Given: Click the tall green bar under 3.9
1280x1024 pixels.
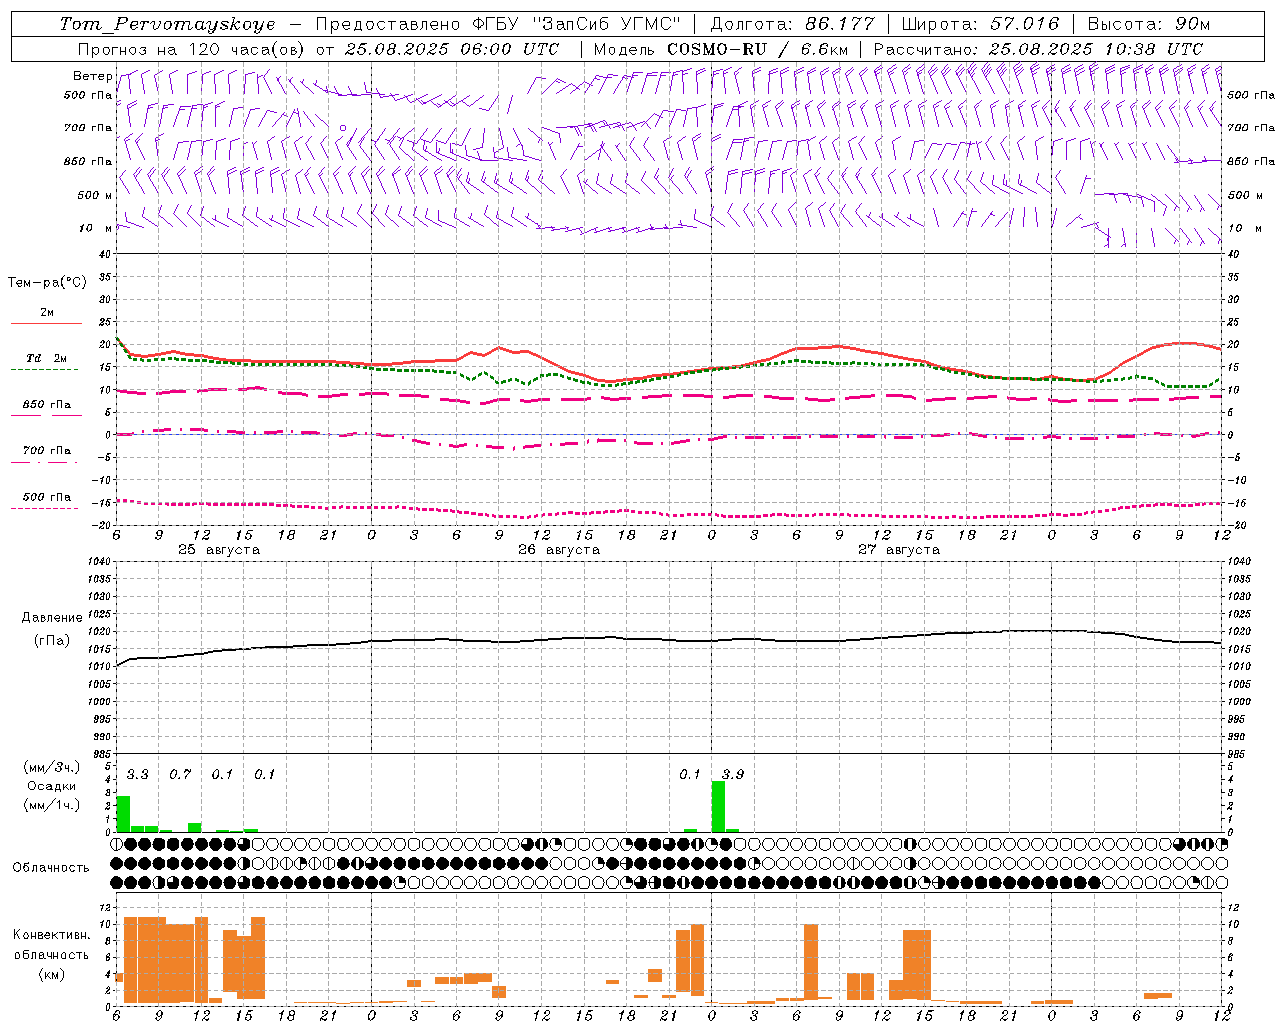Looking at the screenshot, I should [x=718, y=806].
